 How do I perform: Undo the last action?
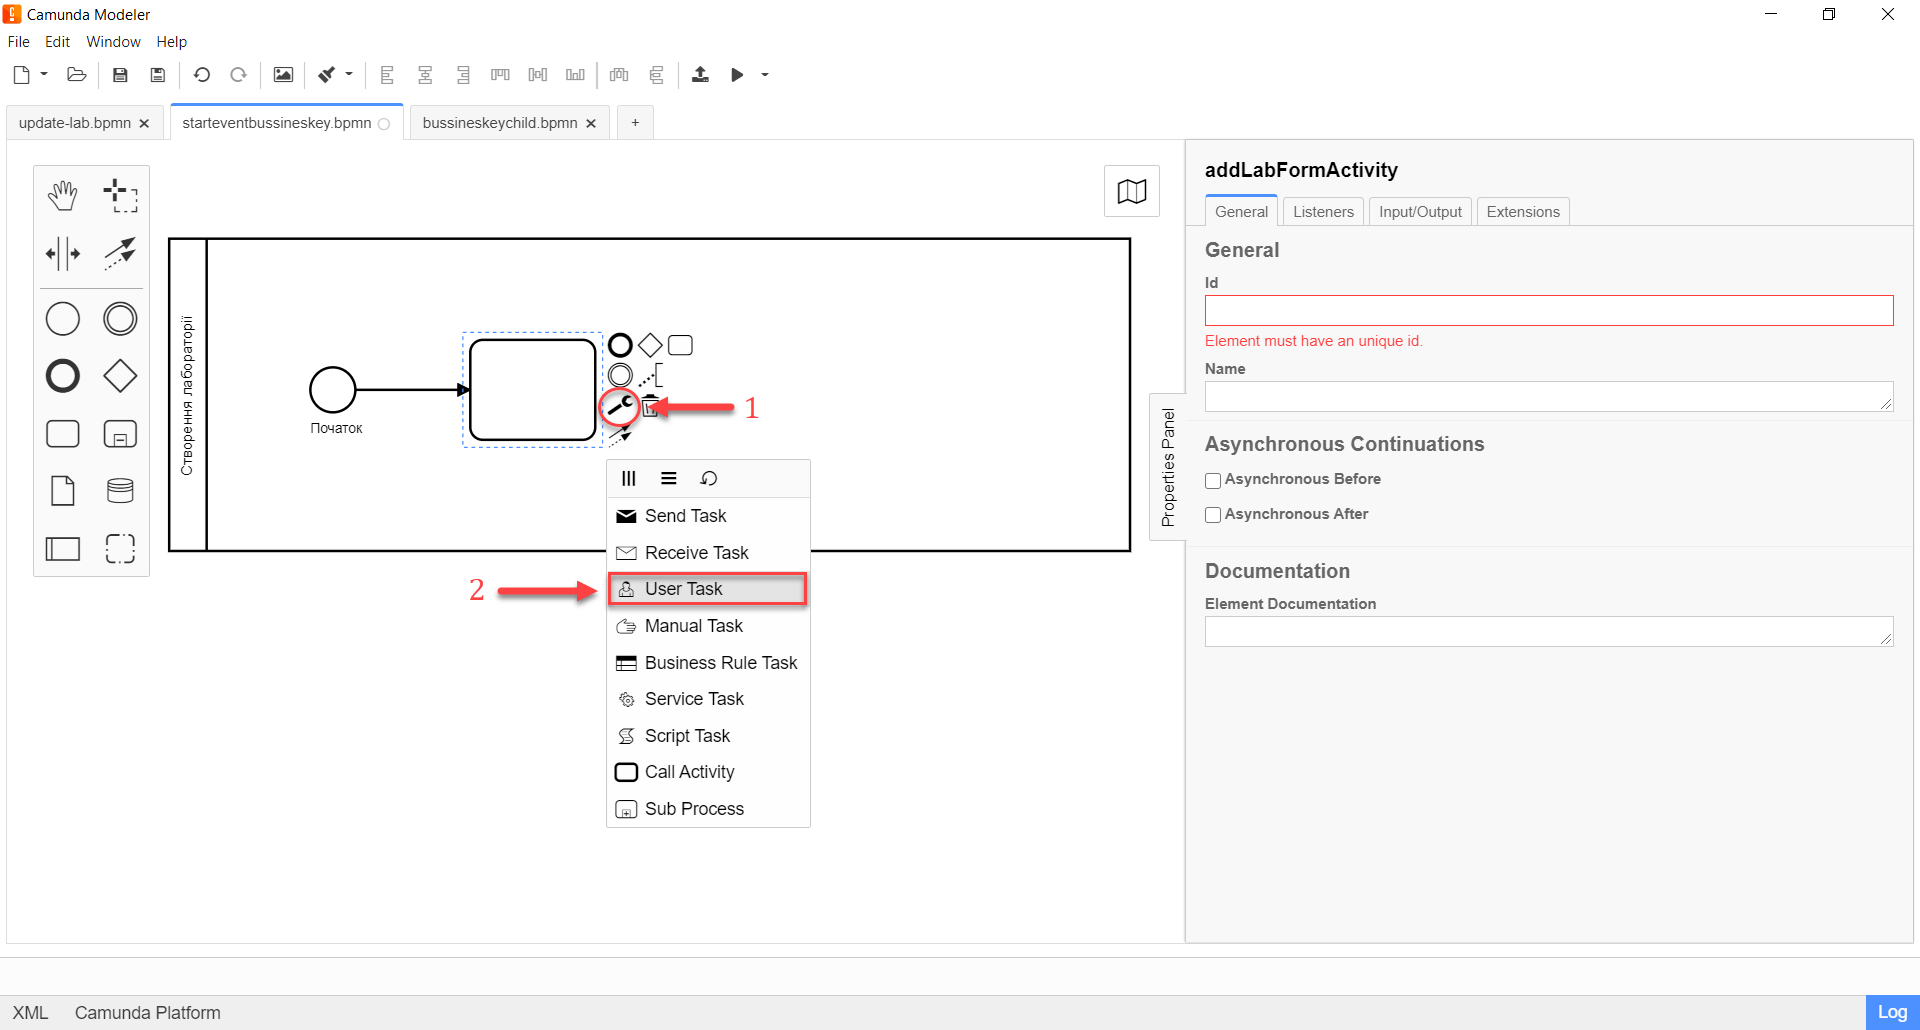202,75
